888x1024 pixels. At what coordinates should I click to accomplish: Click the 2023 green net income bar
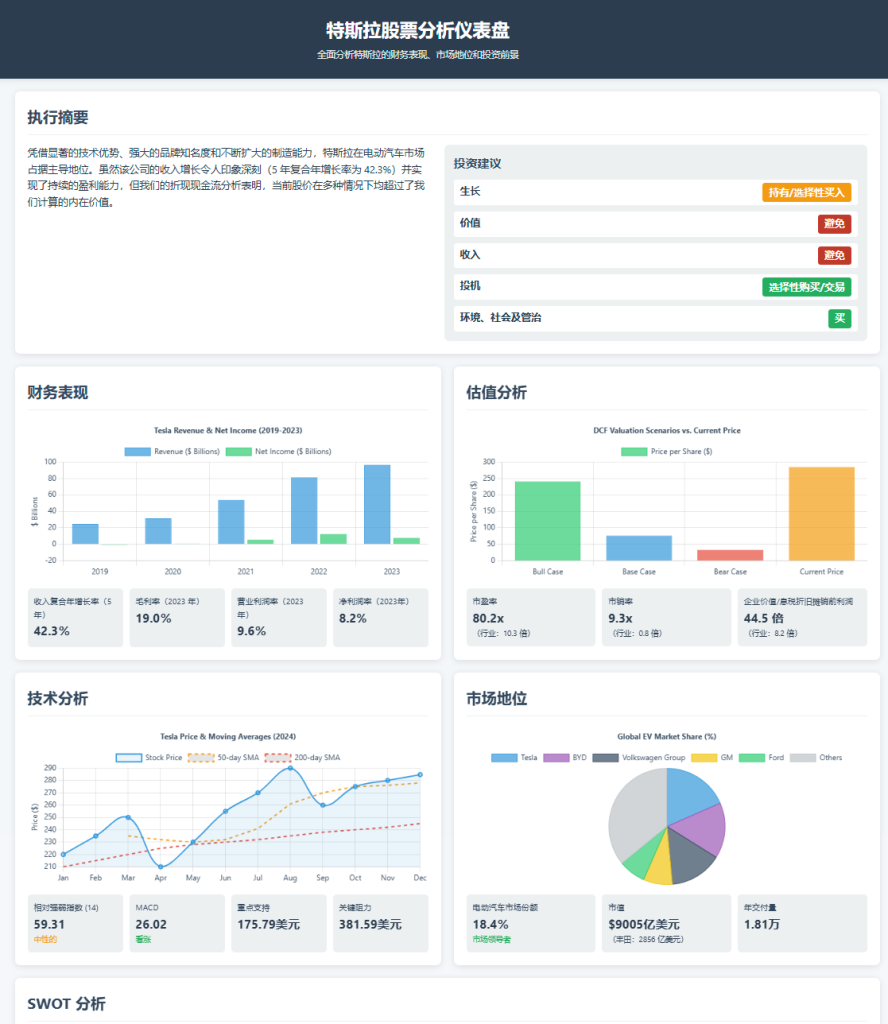tap(406, 541)
